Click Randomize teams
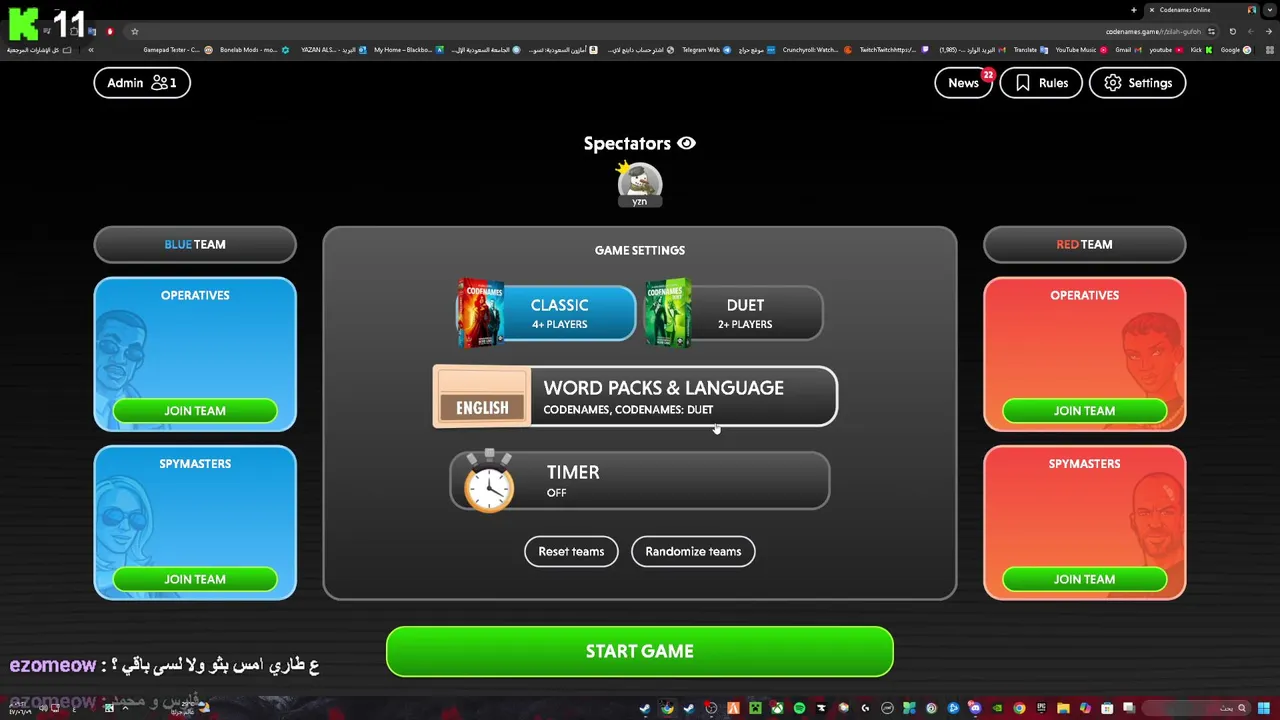 (693, 551)
